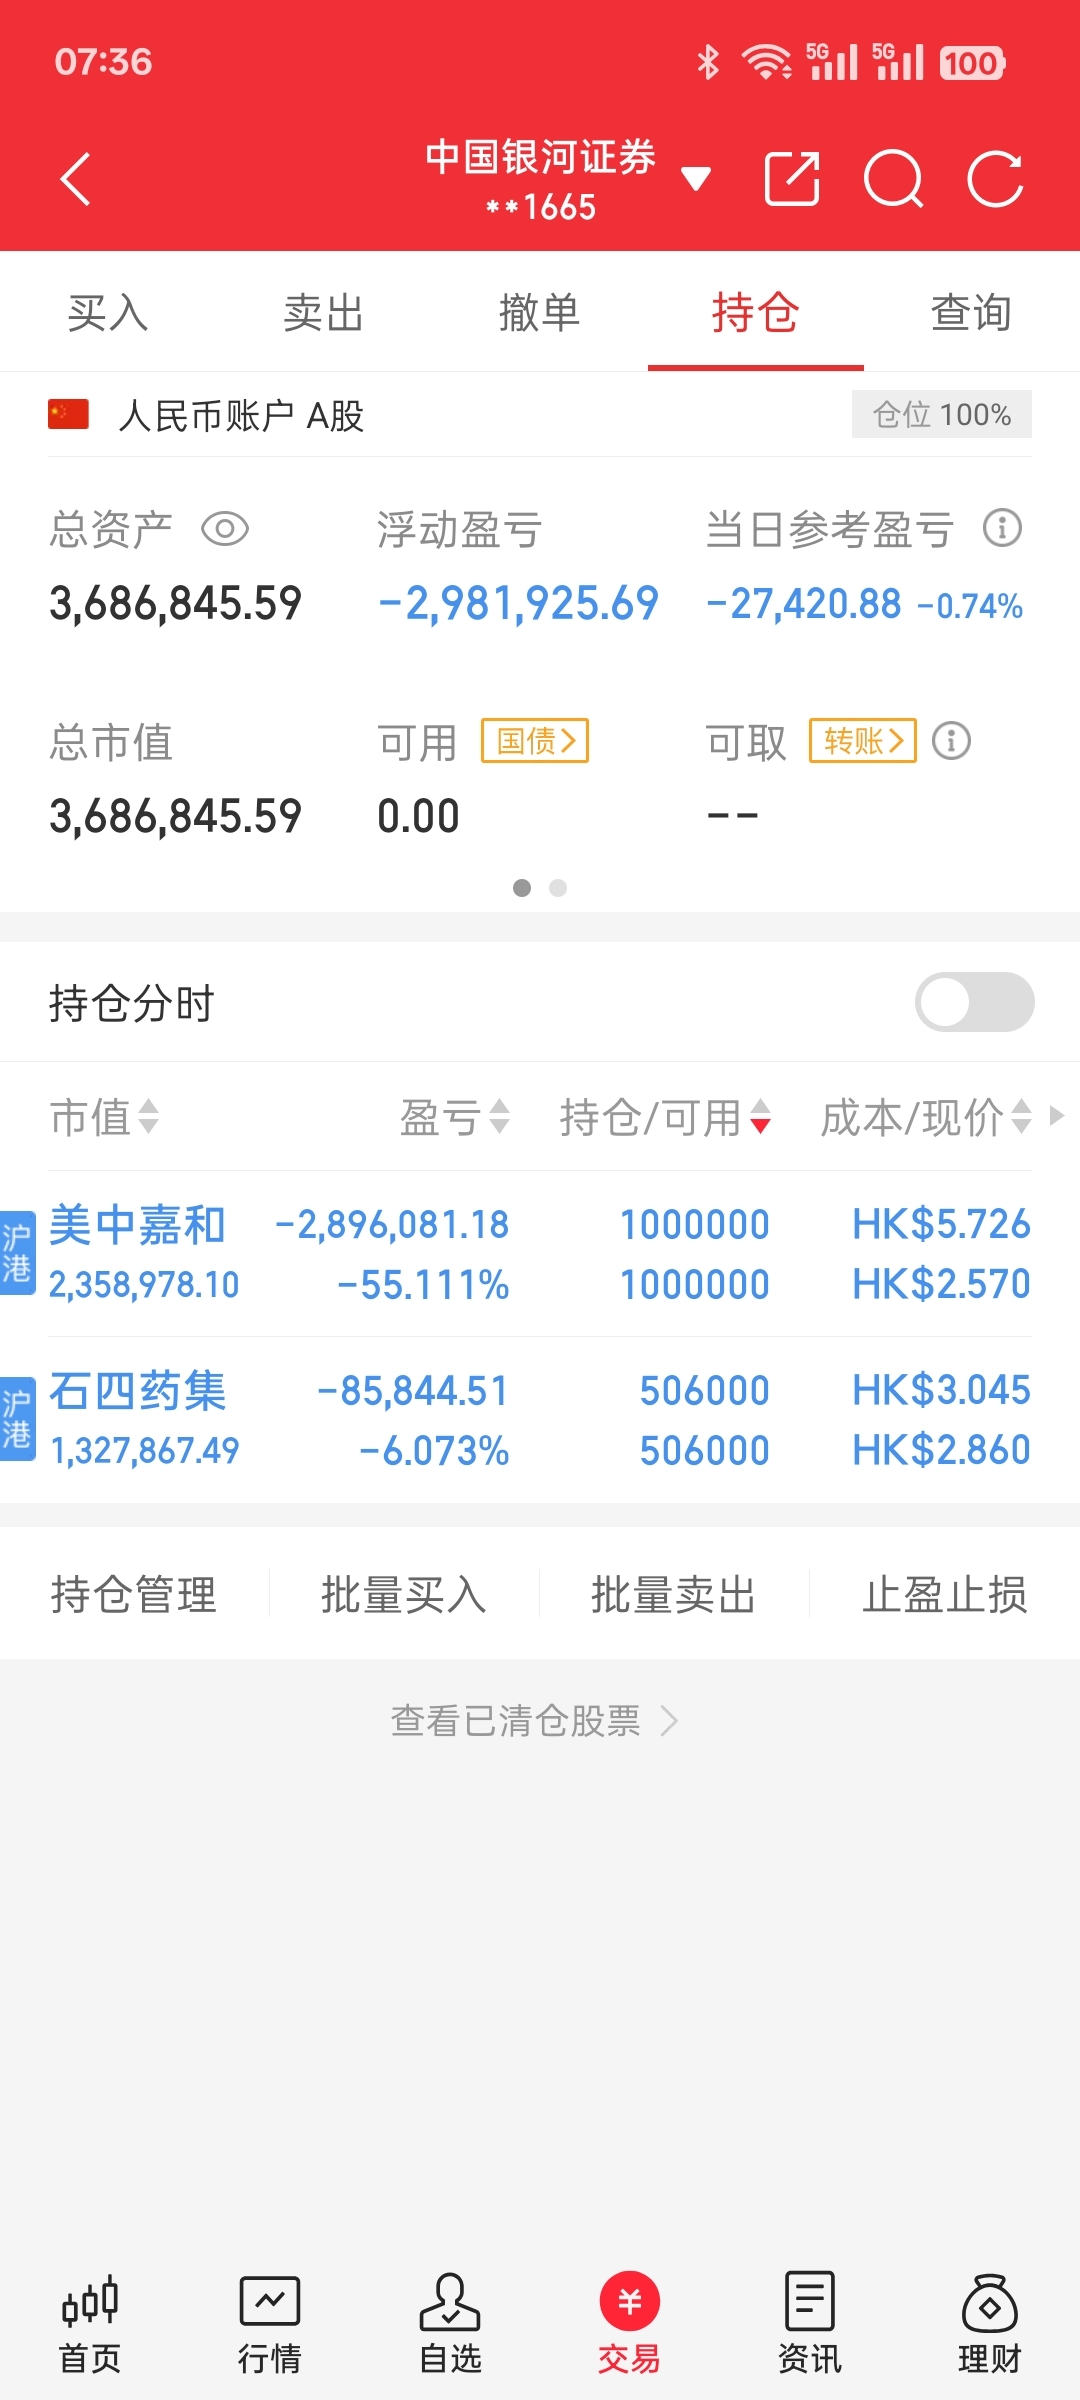This screenshot has width=1080, height=2400.
Task: Go to 首页 in bottom navigation
Action: point(90,2322)
